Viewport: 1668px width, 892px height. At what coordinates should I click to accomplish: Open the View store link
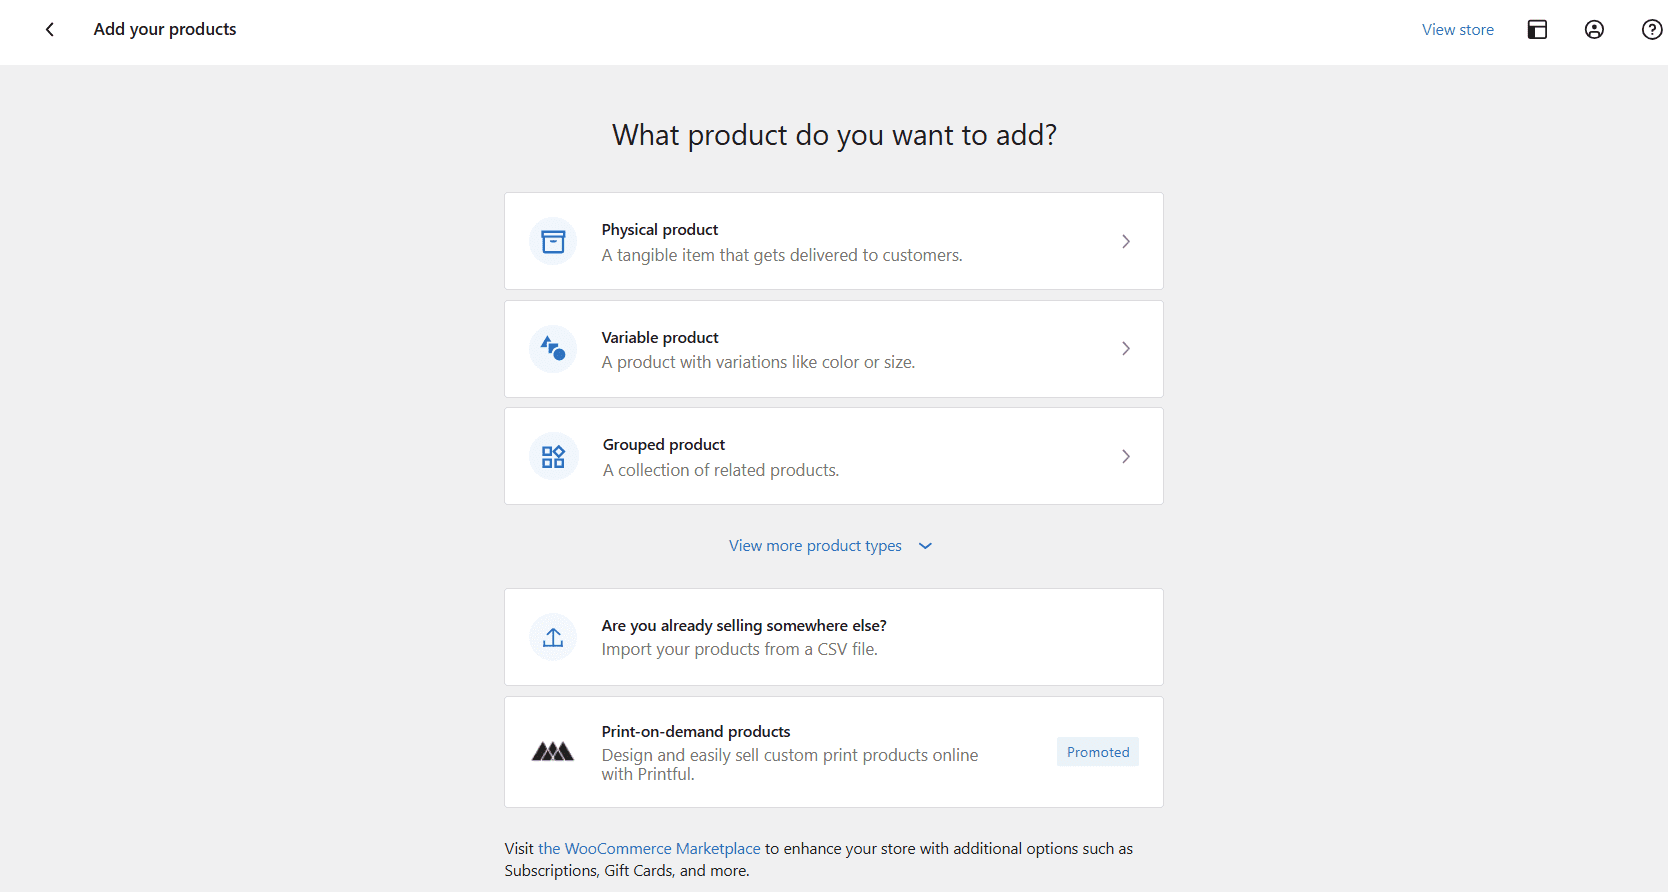click(1457, 30)
